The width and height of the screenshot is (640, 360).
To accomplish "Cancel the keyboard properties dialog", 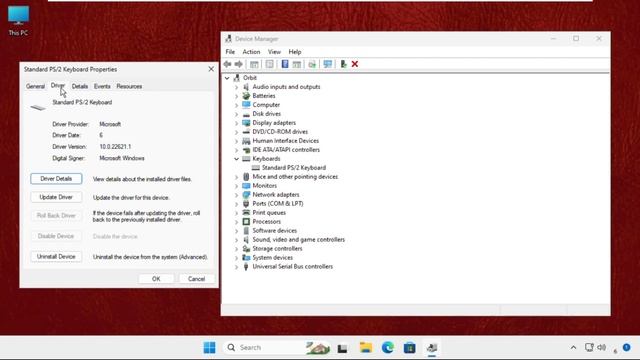I will tap(196, 279).
